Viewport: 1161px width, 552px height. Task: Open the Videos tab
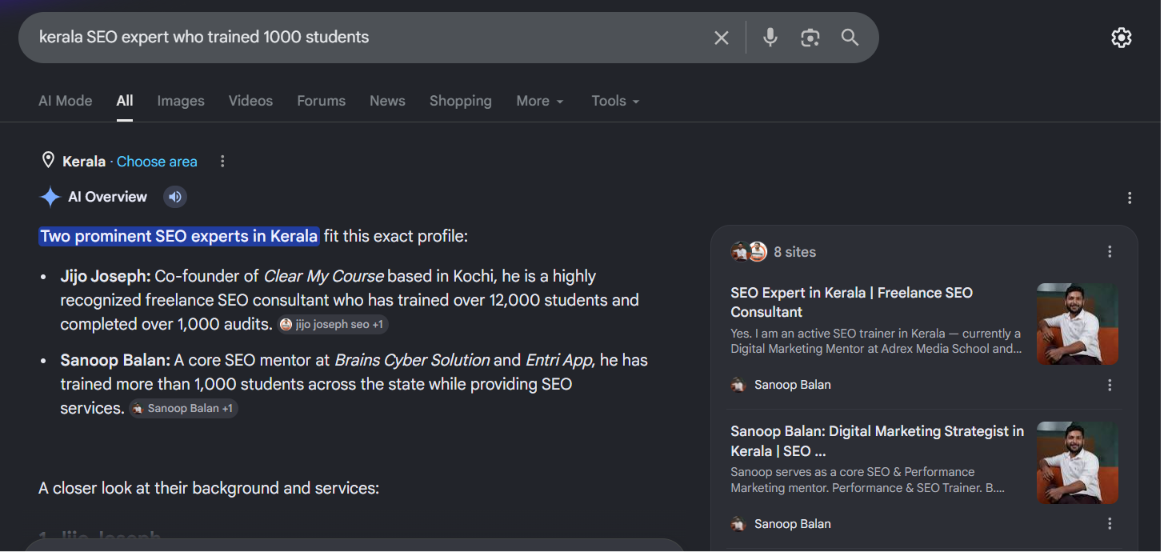[x=250, y=101]
